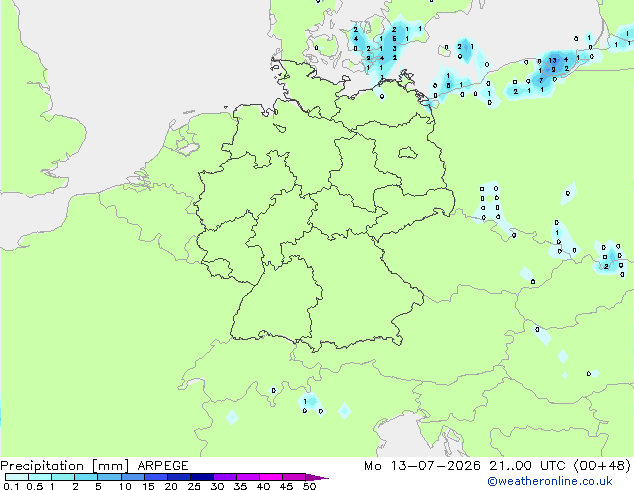
Task: Click the '13' precipitation value on Baltic coast
Action: pos(552,61)
